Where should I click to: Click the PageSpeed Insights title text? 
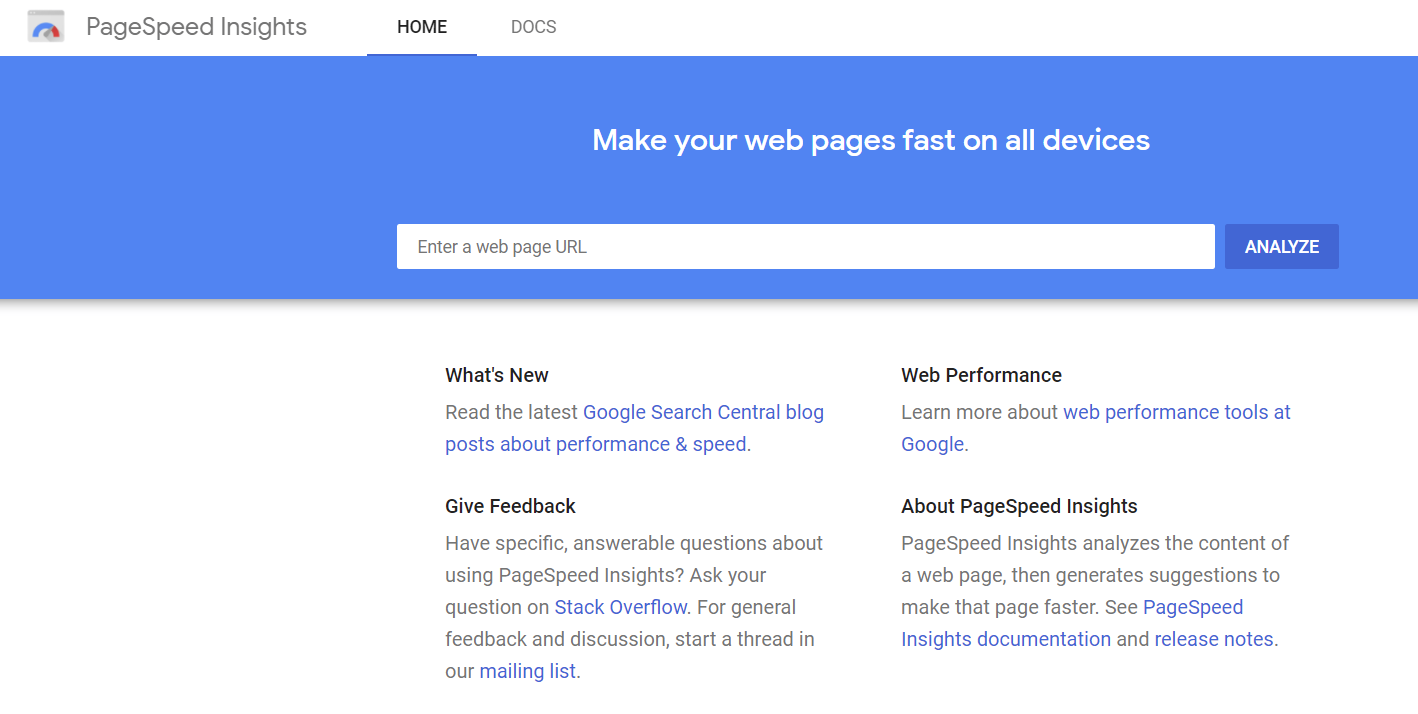pos(196,27)
